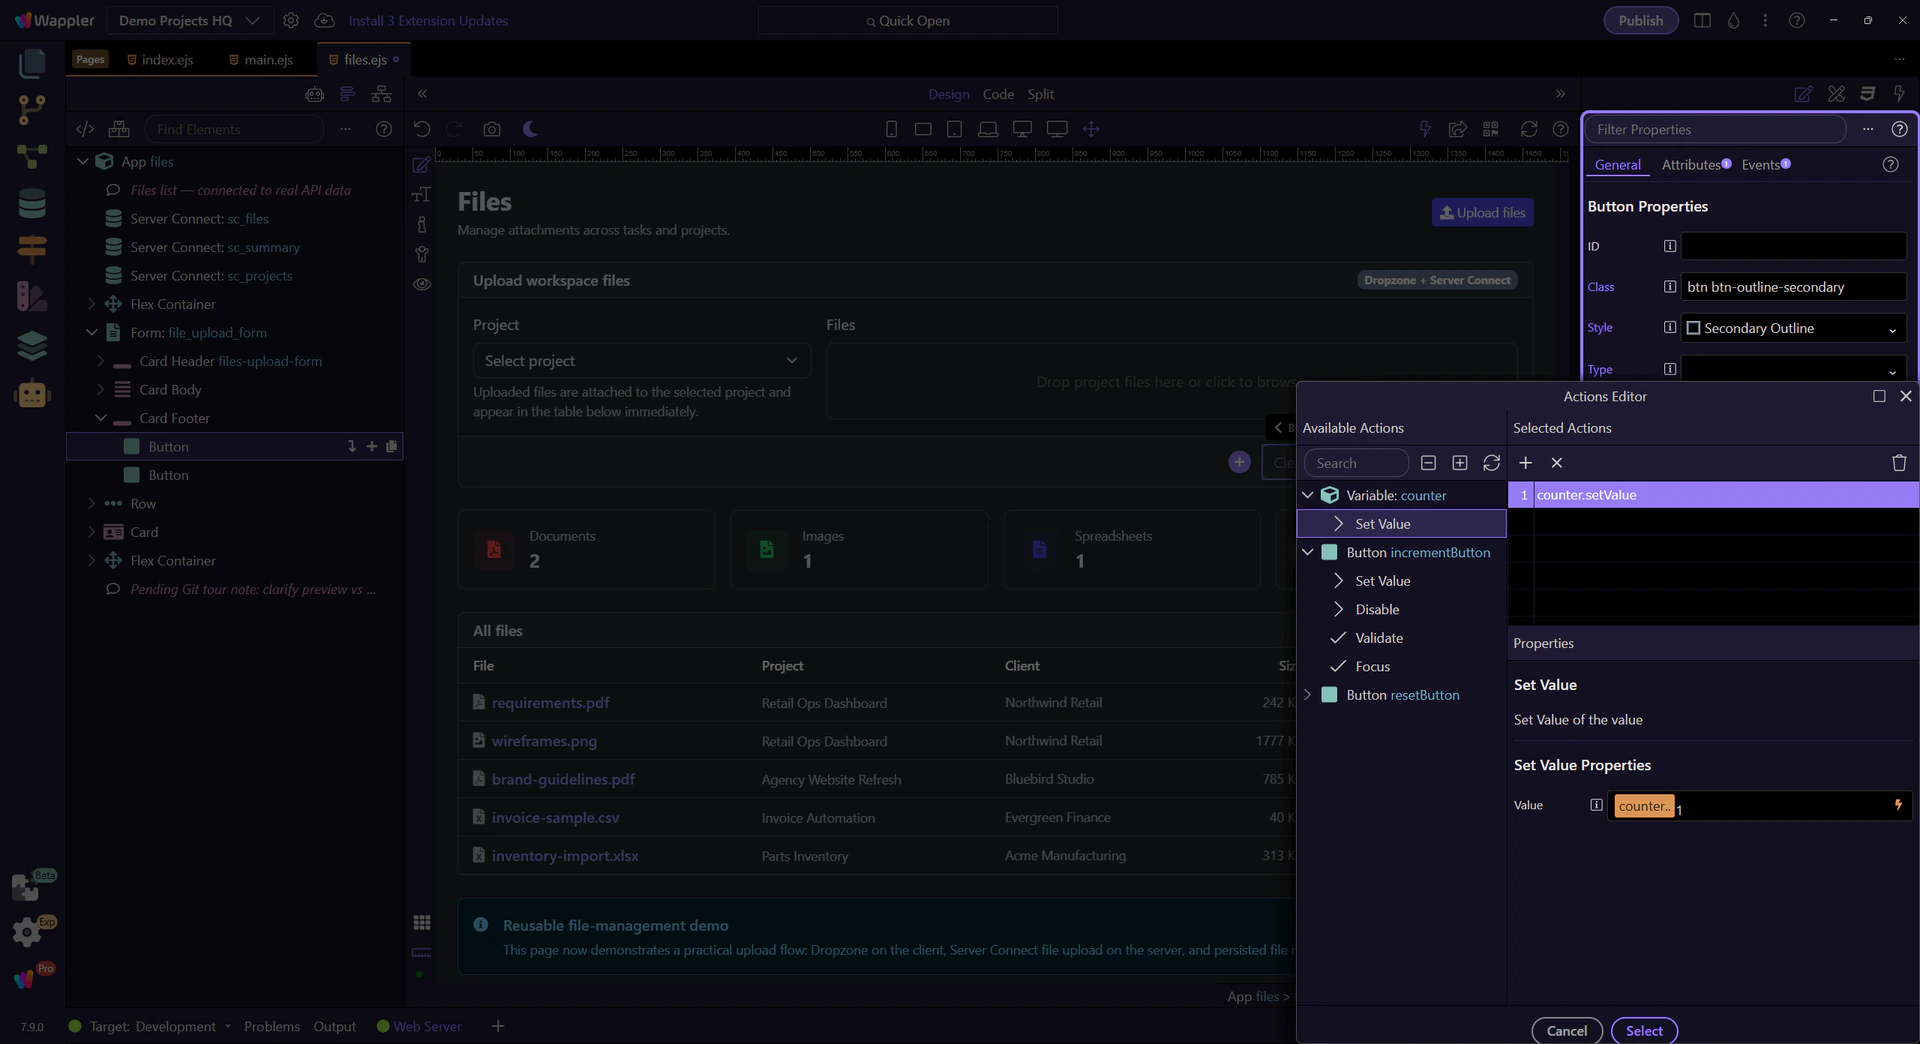This screenshot has width=1920, height=1044.
Task: Click the camera screenshot icon
Action: 491,129
